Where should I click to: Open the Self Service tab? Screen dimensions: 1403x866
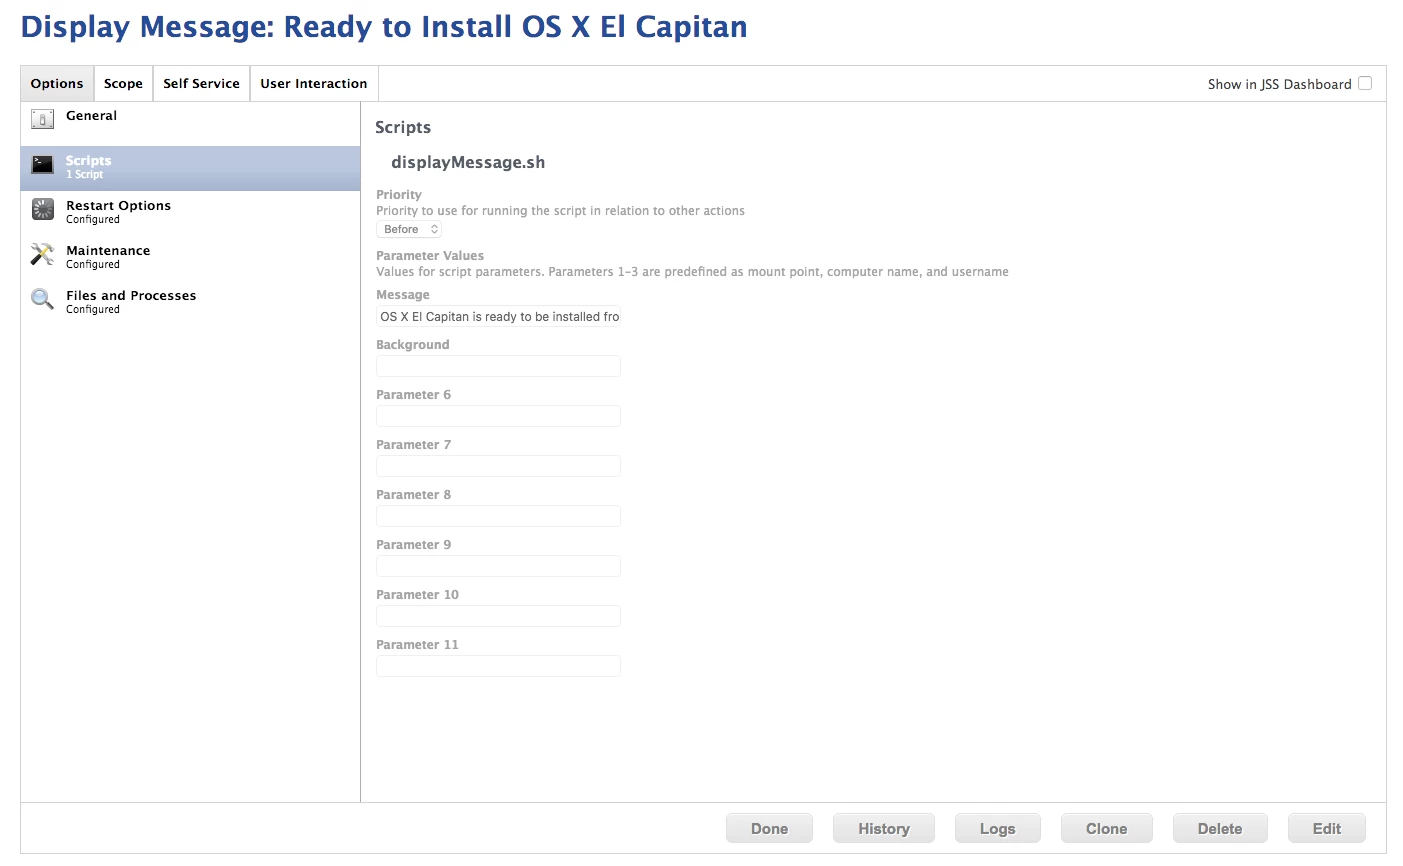point(201,84)
